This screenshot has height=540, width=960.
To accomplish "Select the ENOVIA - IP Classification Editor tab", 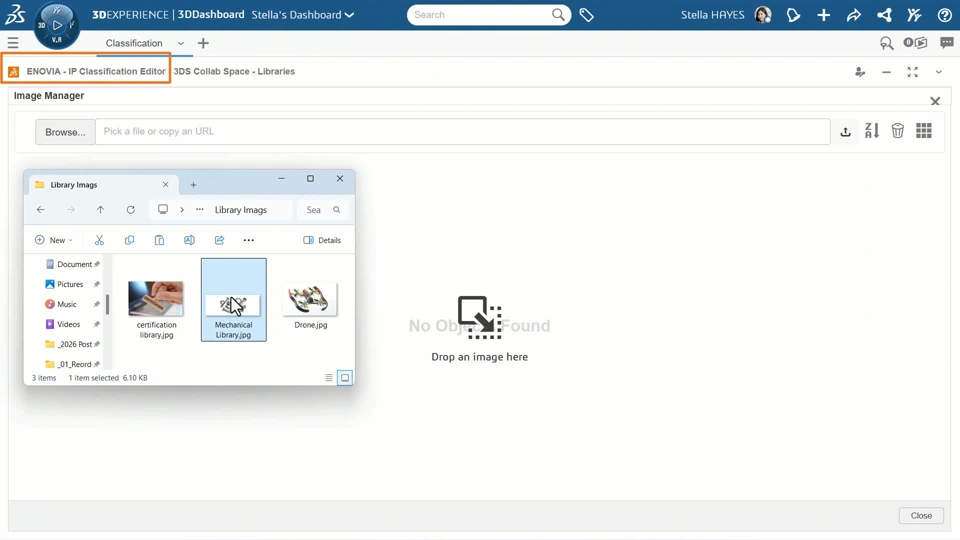I will coord(86,72).
